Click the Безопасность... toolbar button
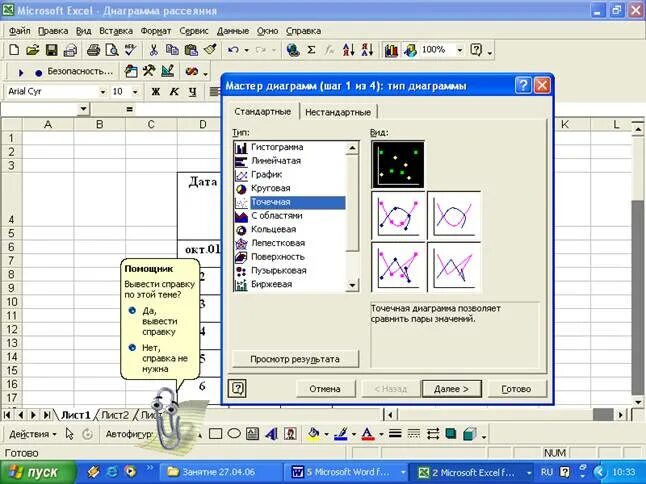Viewport: 646px width, 484px height. coord(80,71)
